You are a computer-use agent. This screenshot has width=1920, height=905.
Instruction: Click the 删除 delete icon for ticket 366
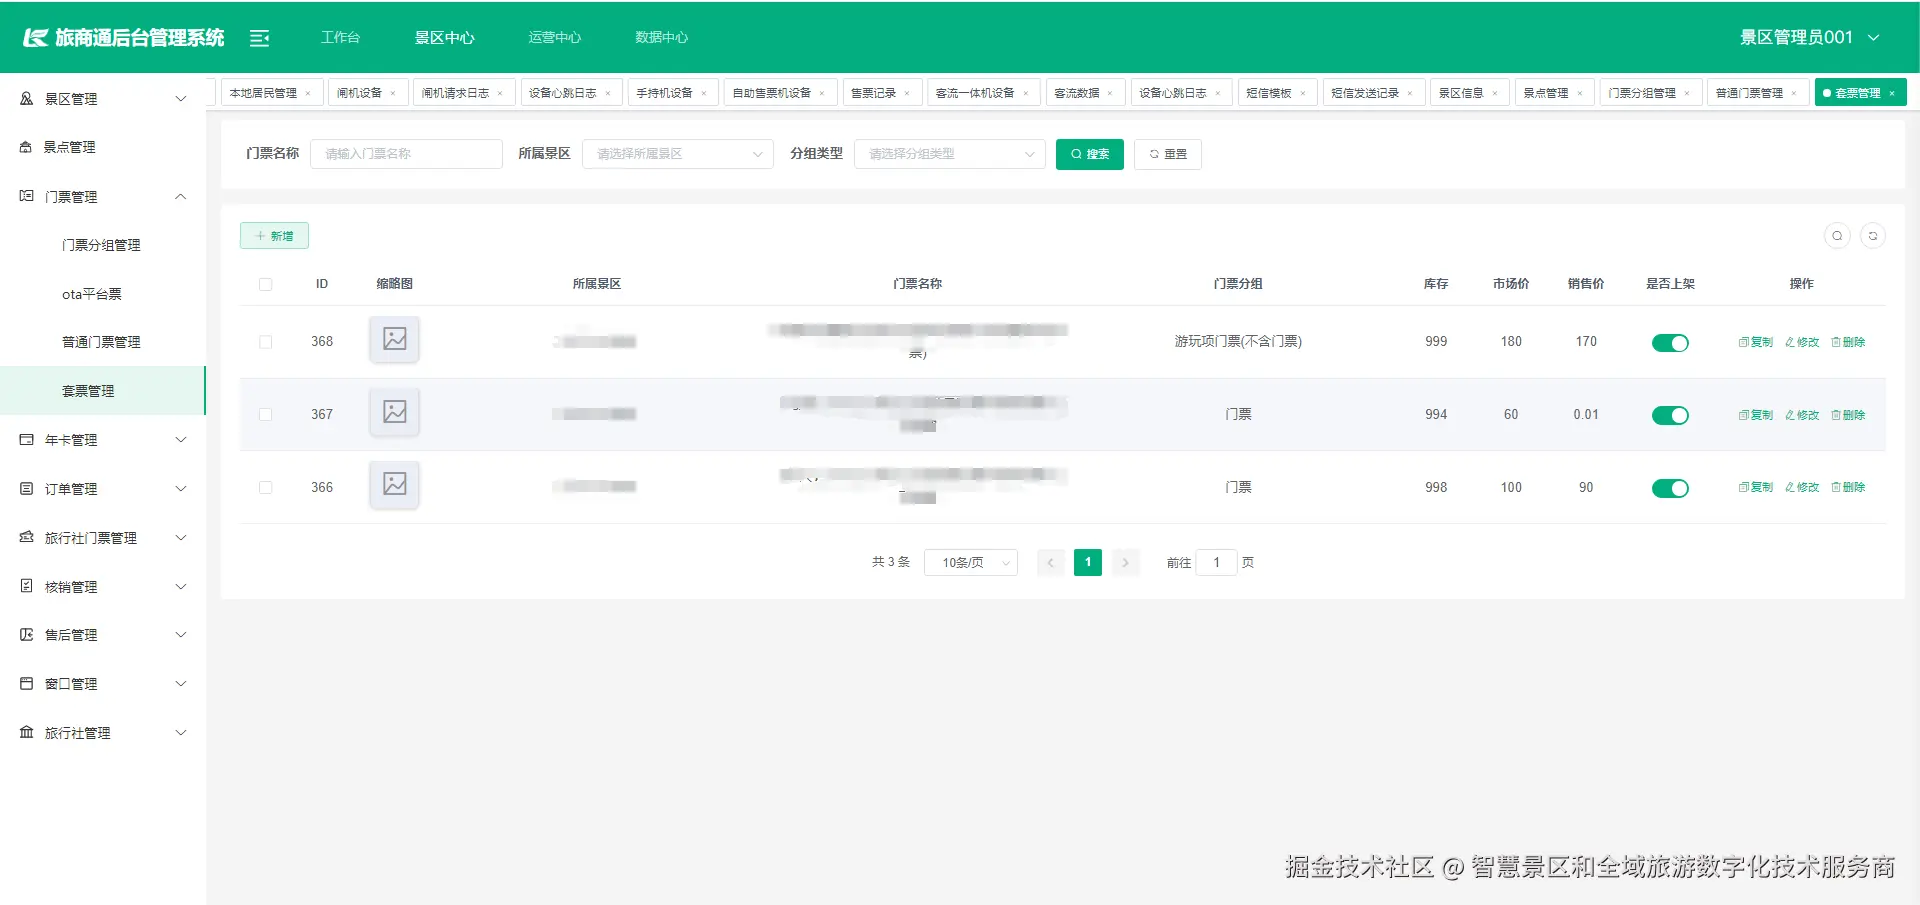coord(1848,487)
